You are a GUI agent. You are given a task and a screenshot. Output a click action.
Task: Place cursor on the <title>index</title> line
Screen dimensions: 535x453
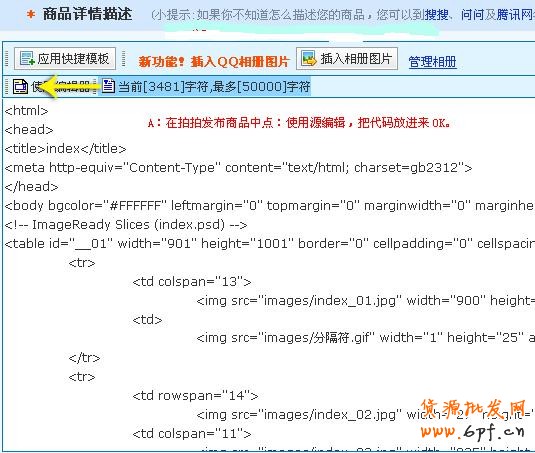pos(65,149)
